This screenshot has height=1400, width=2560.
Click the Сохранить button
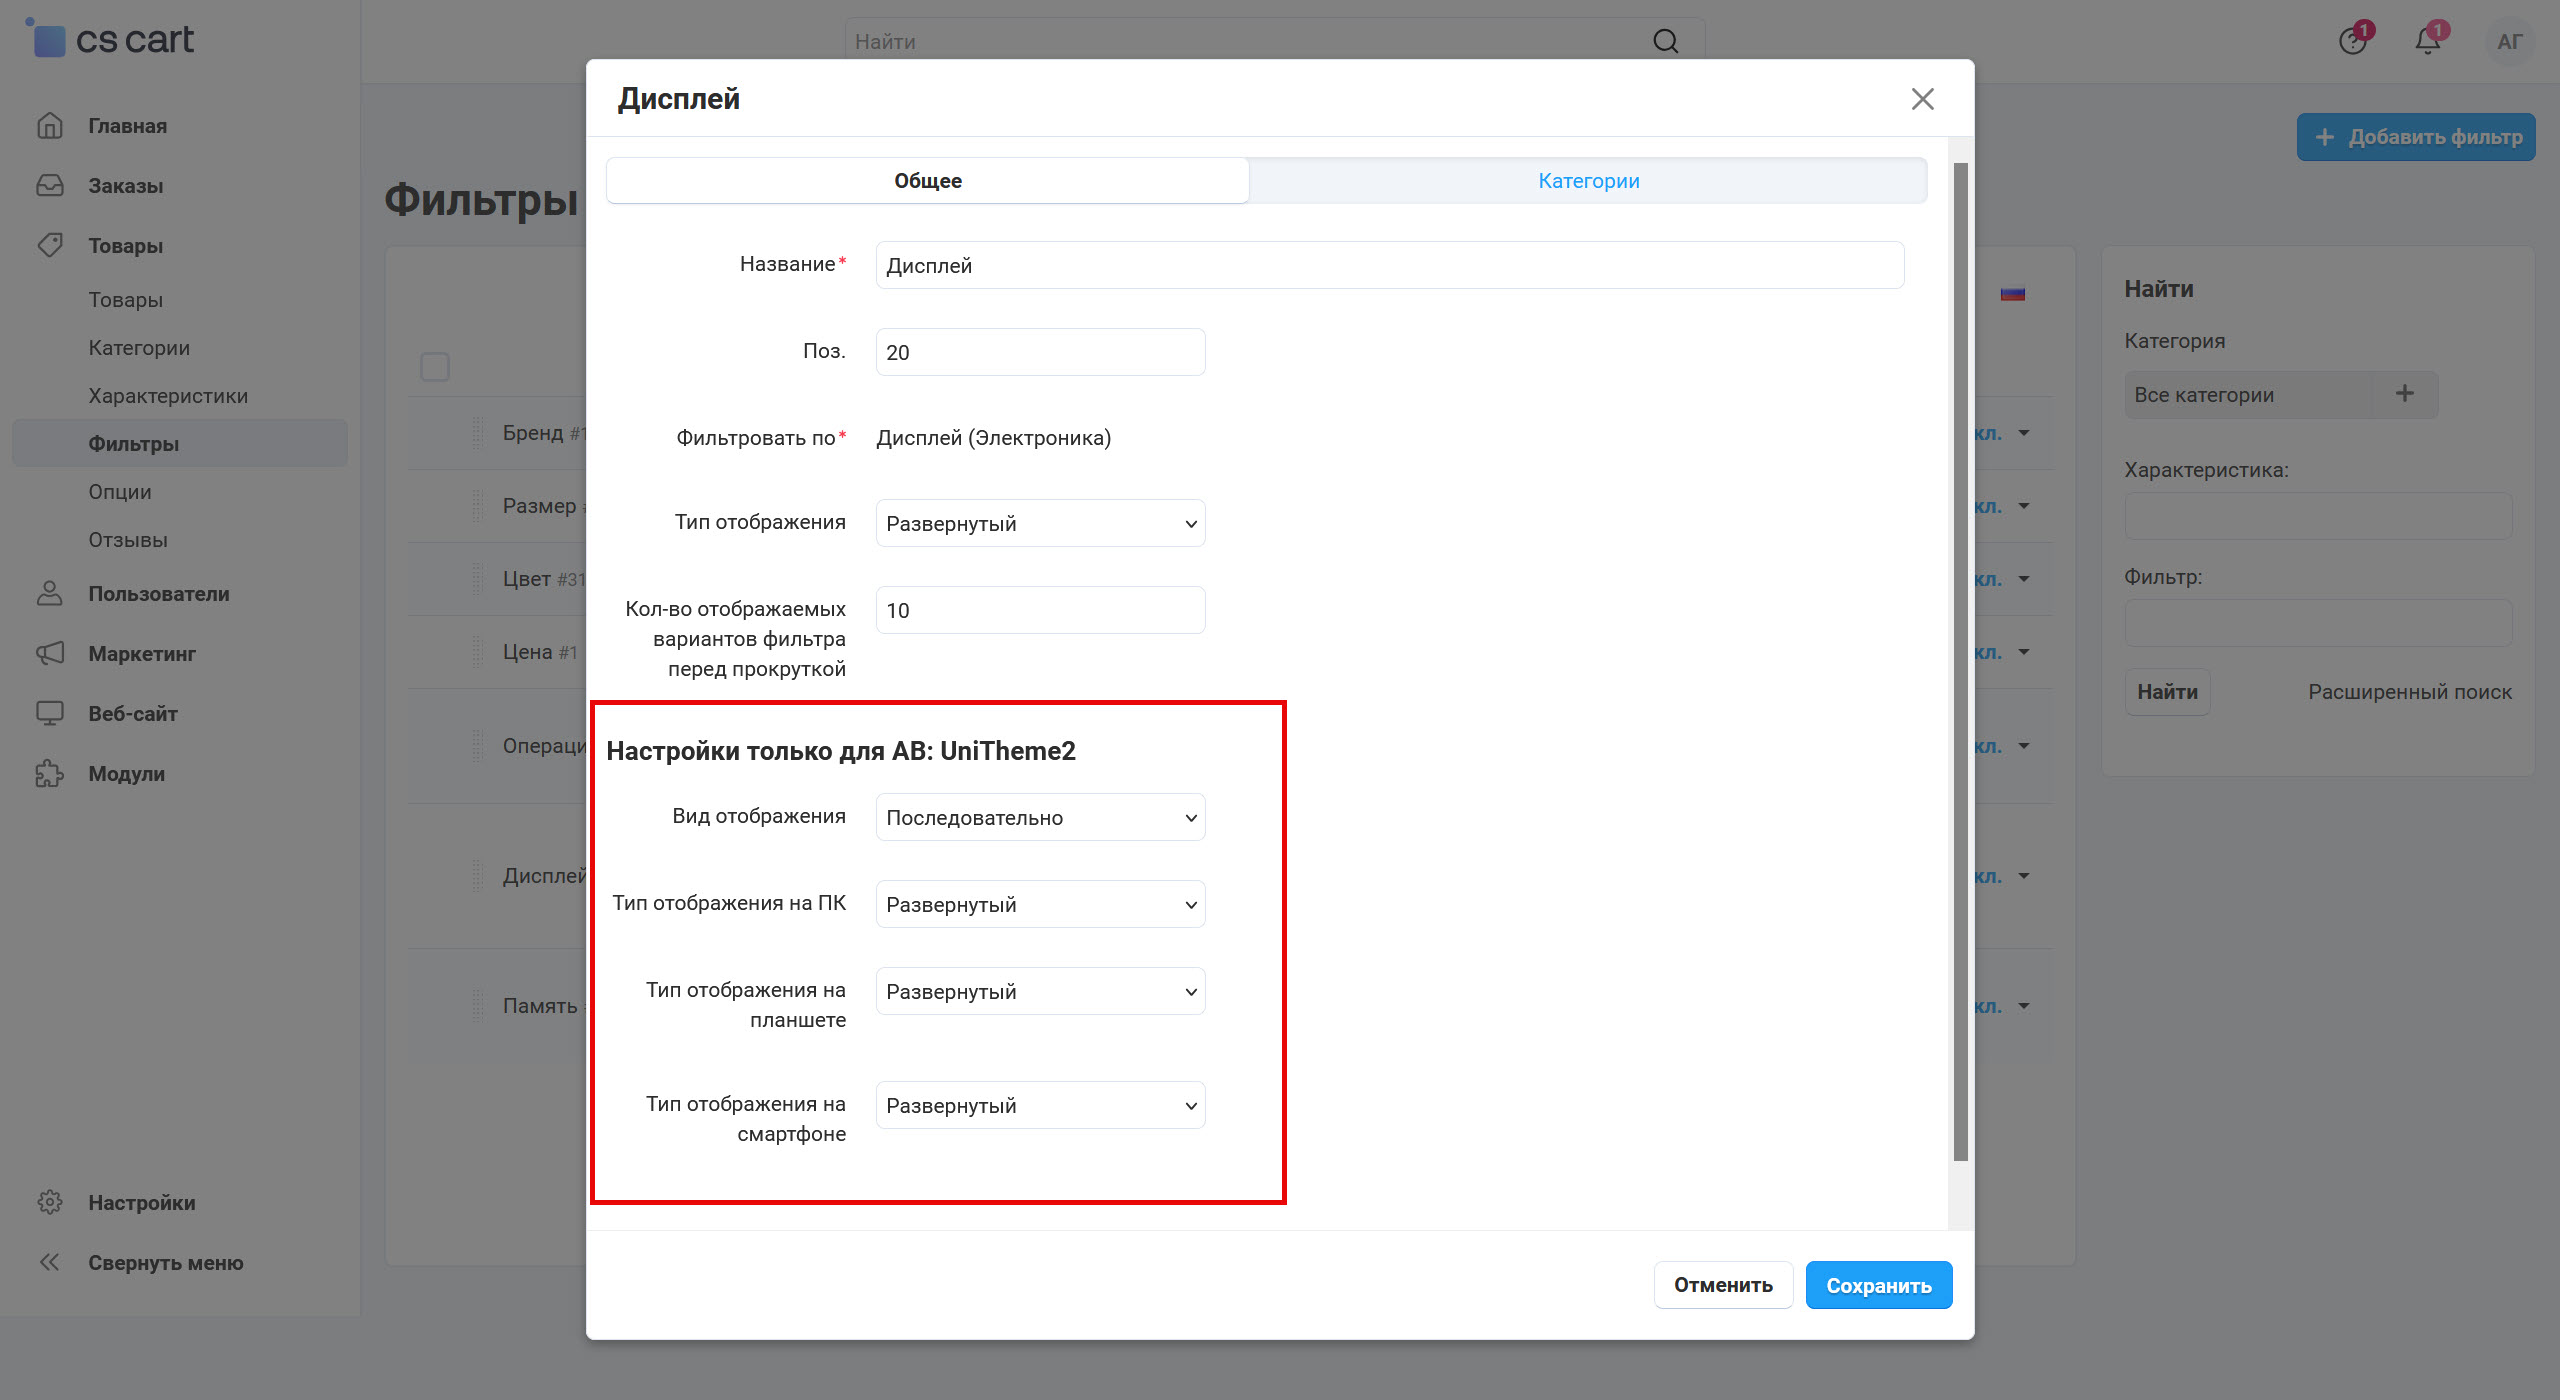[1879, 1285]
